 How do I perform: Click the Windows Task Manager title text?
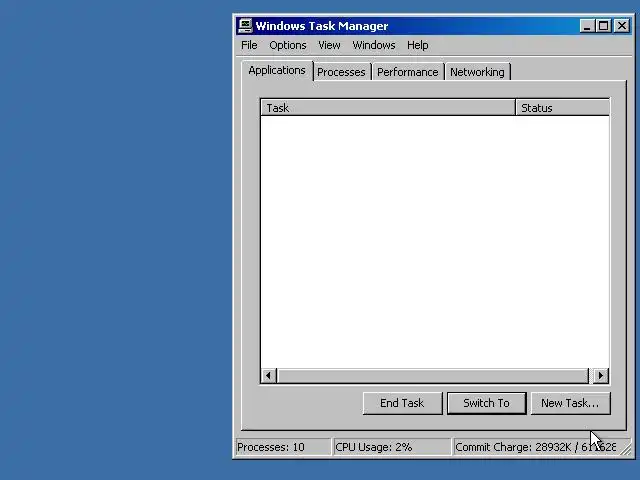click(322, 26)
